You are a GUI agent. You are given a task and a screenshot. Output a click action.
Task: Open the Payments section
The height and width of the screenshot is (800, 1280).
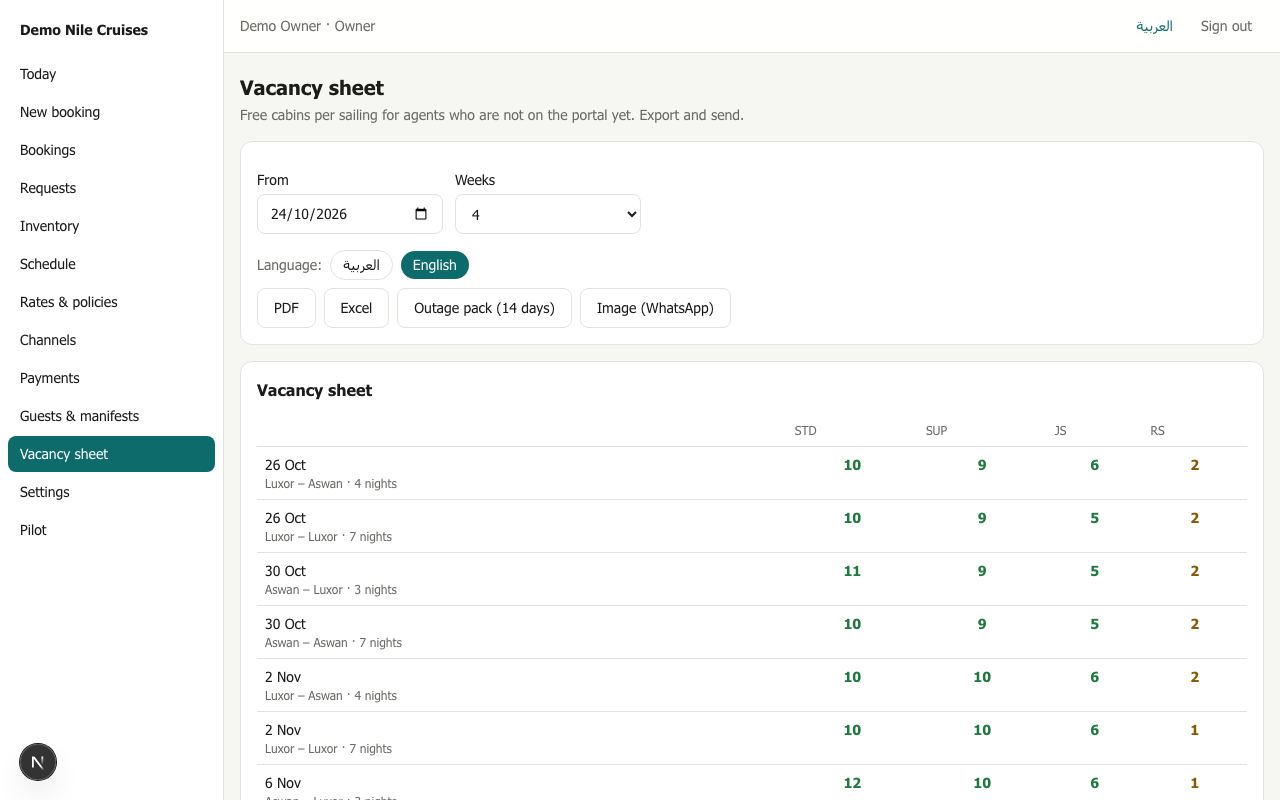111,378
